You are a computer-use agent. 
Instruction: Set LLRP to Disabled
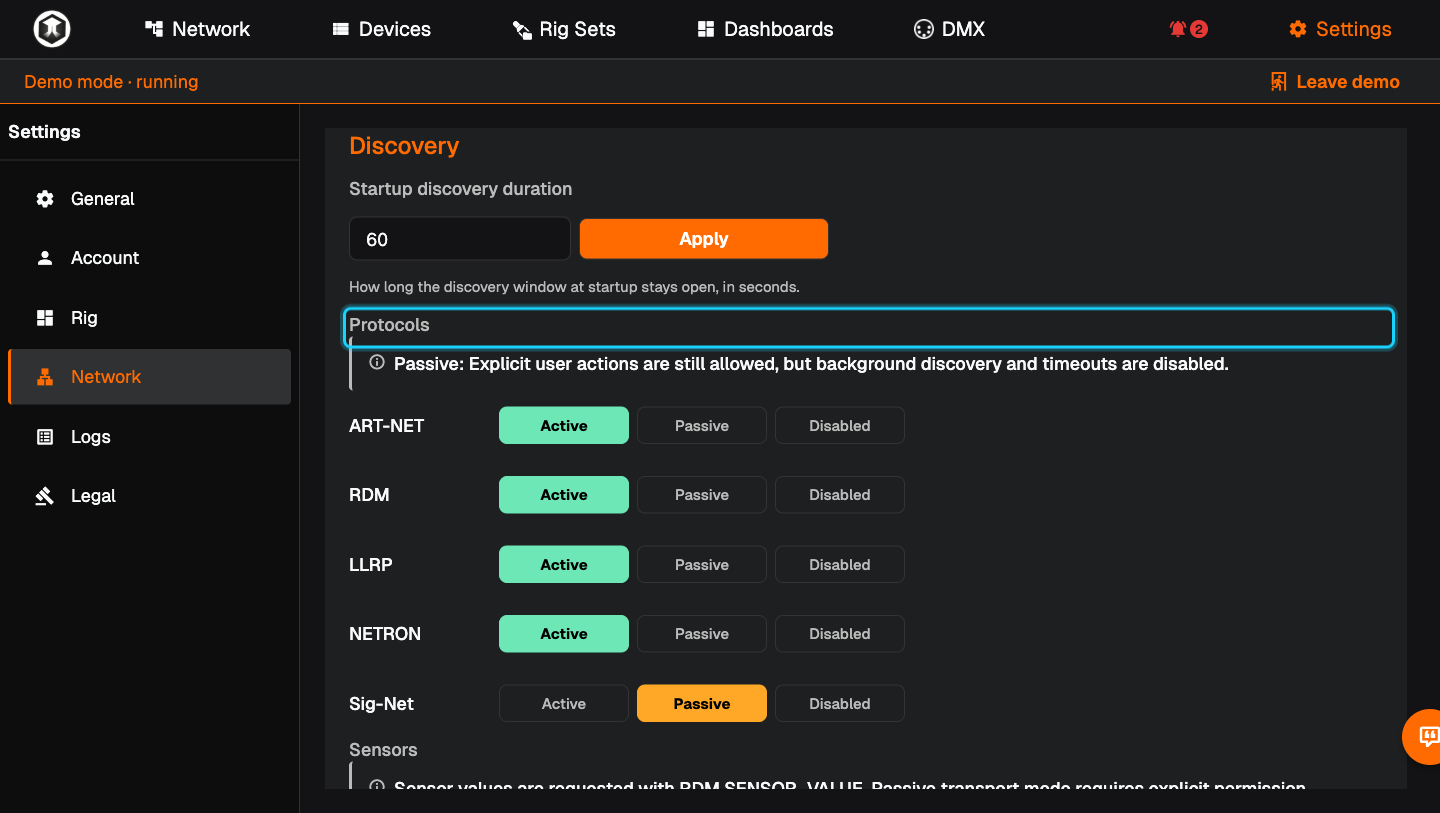[840, 564]
